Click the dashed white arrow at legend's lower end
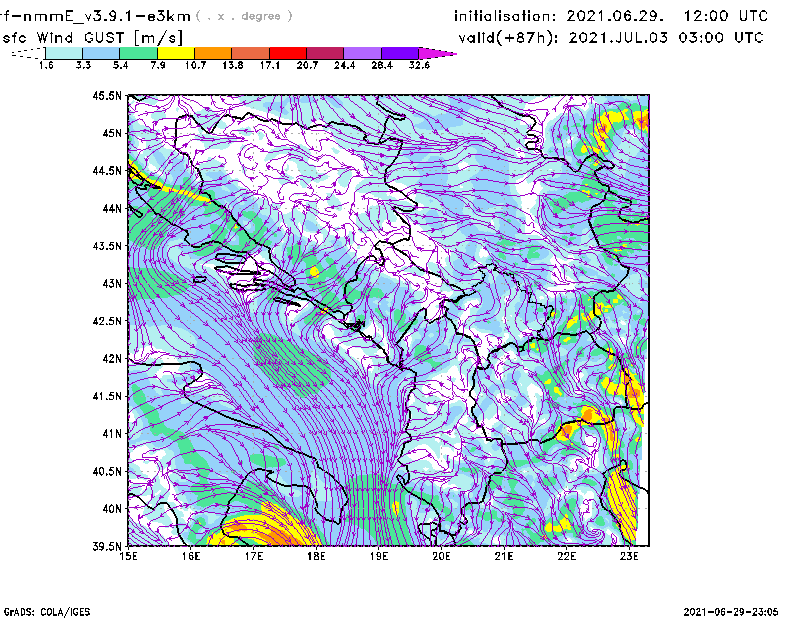The image size is (800, 618). 29,53
